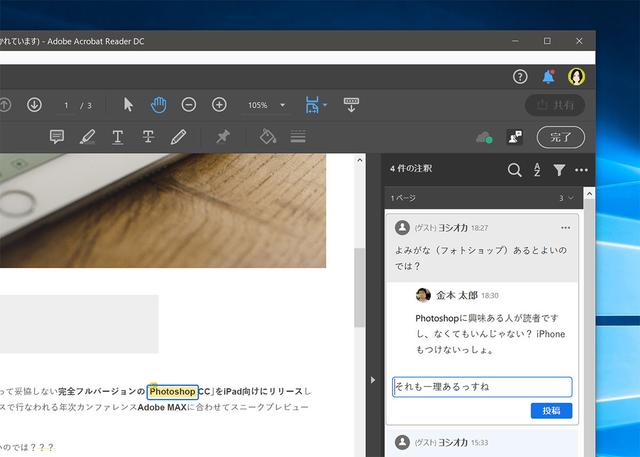
Task: Open comments panel more options dots
Action: pos(581,170)
